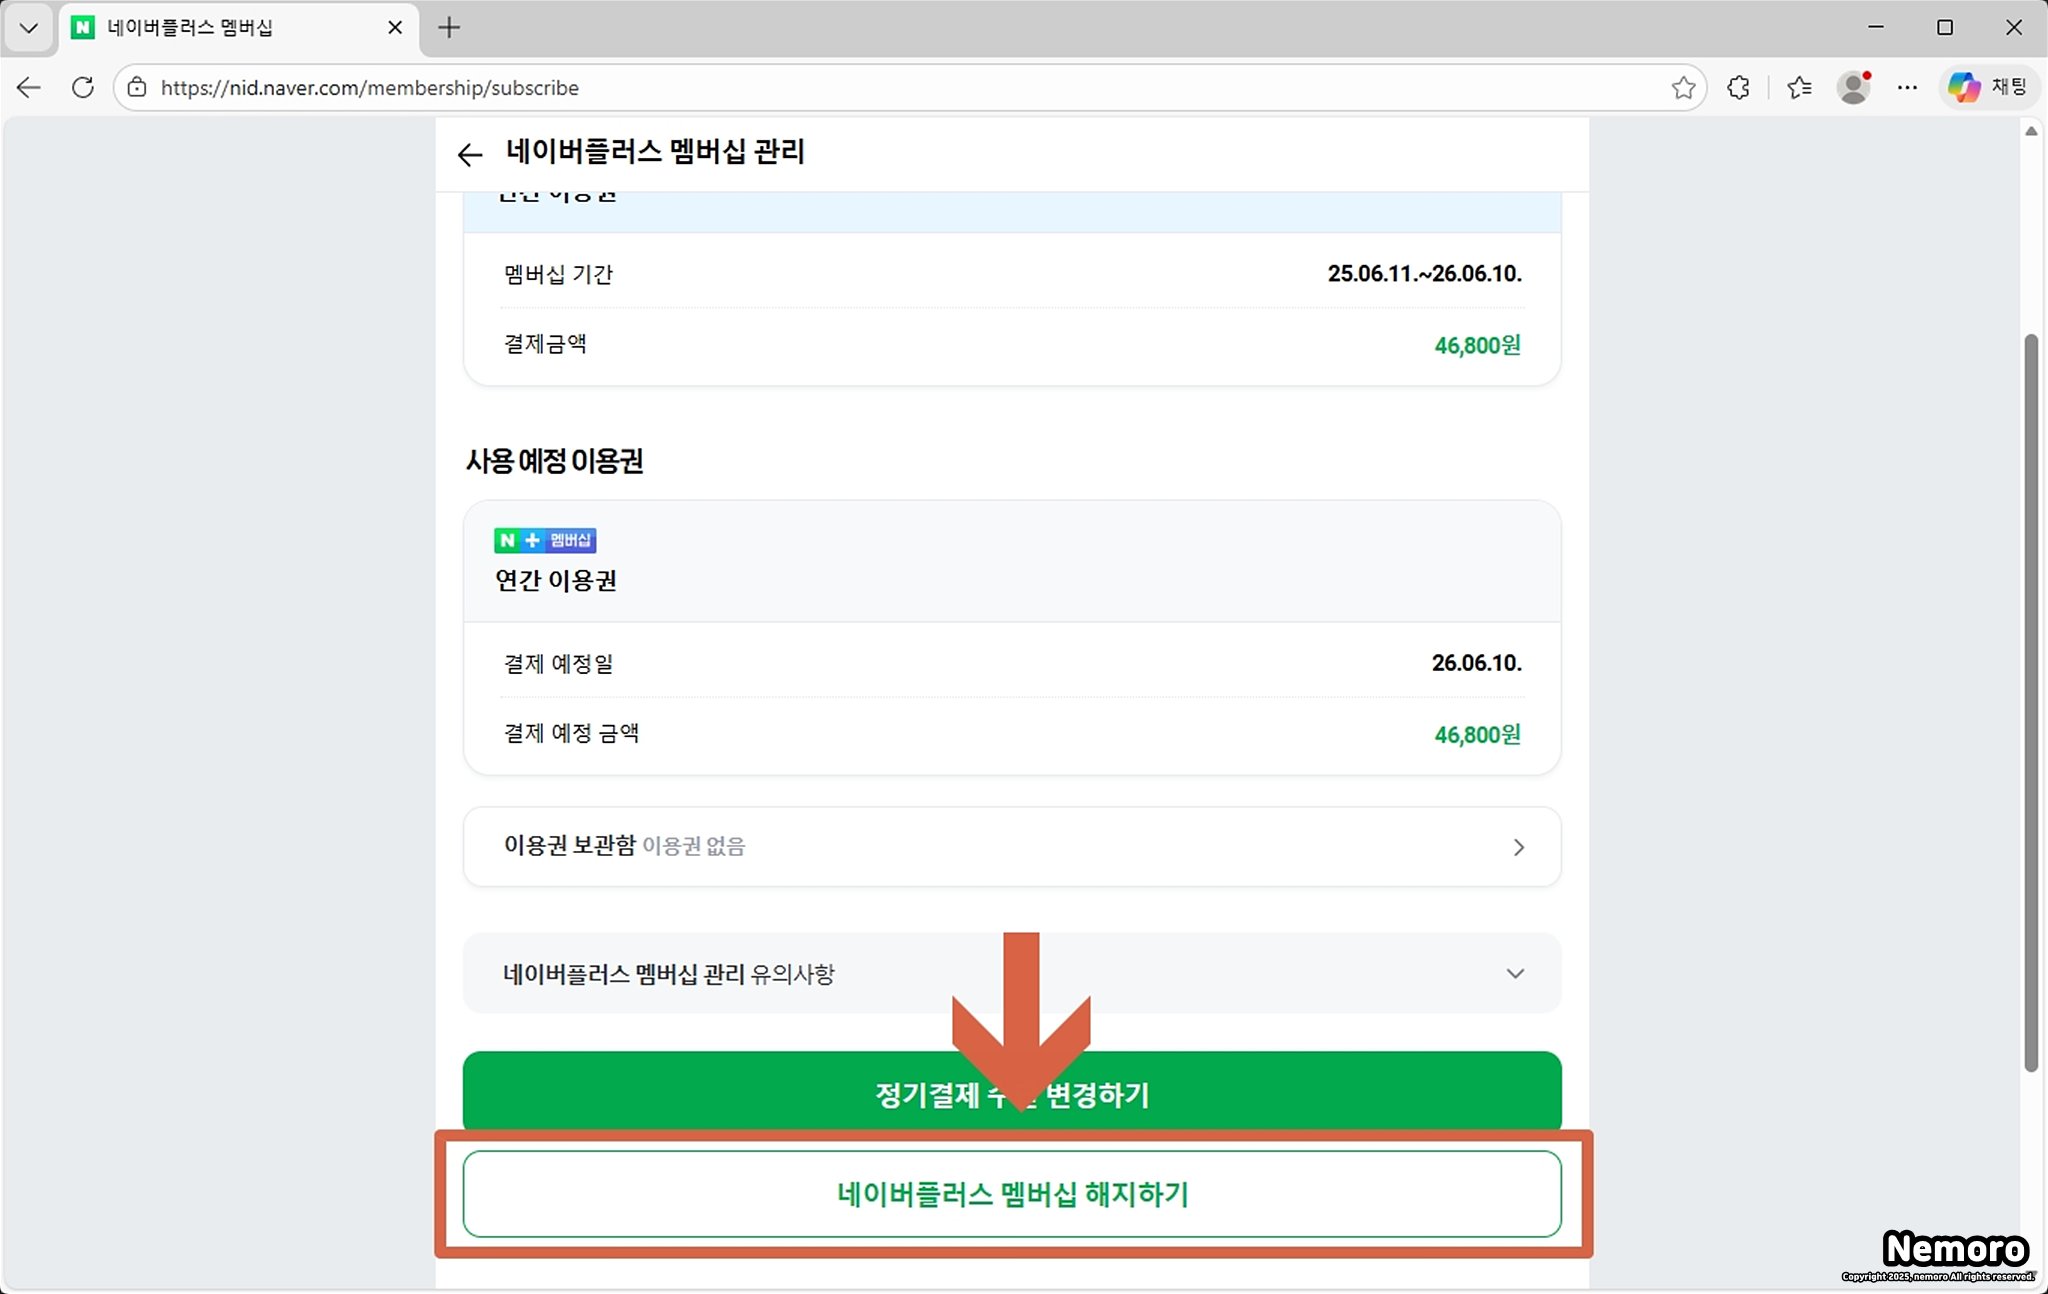Open a new browser tab

tap(449, 28)
